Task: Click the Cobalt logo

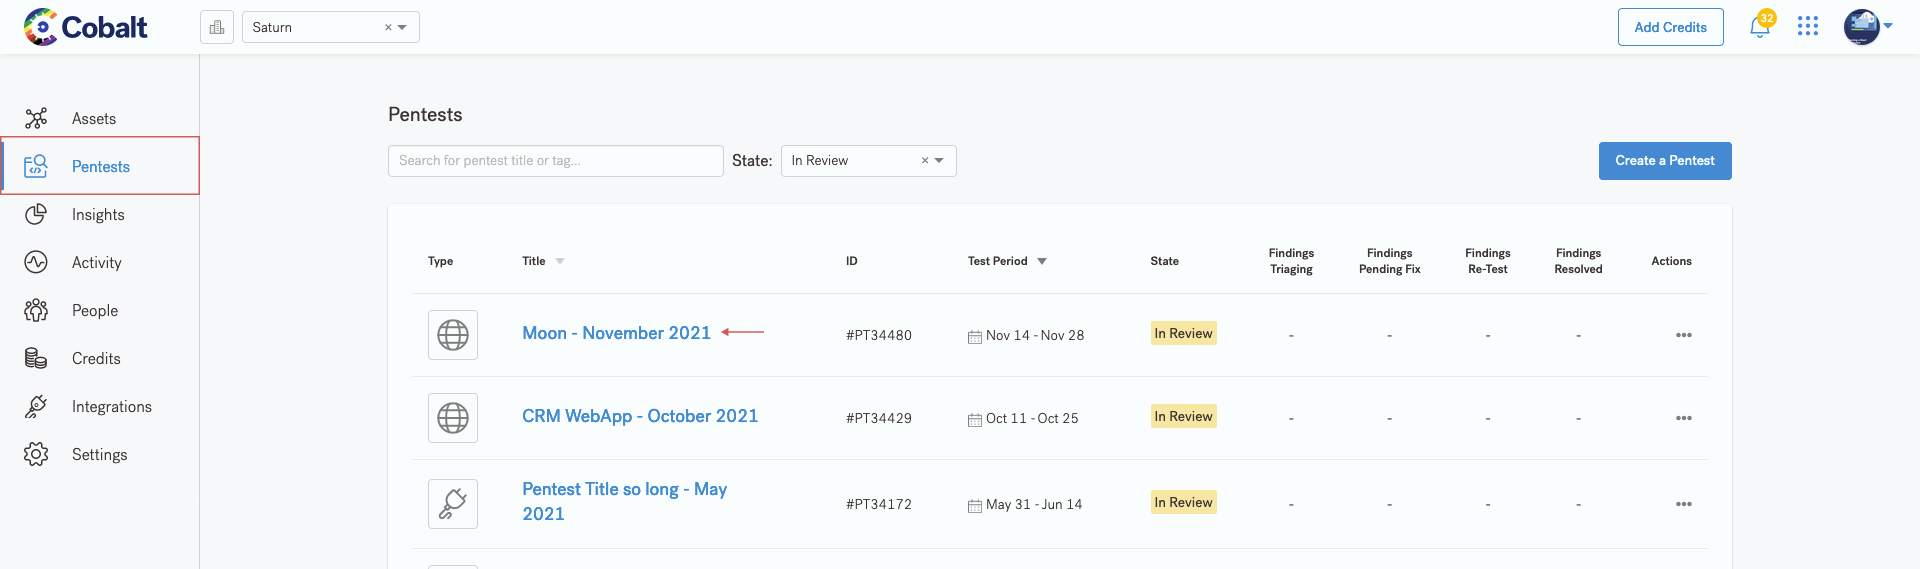Action: (x=86, y=27)
